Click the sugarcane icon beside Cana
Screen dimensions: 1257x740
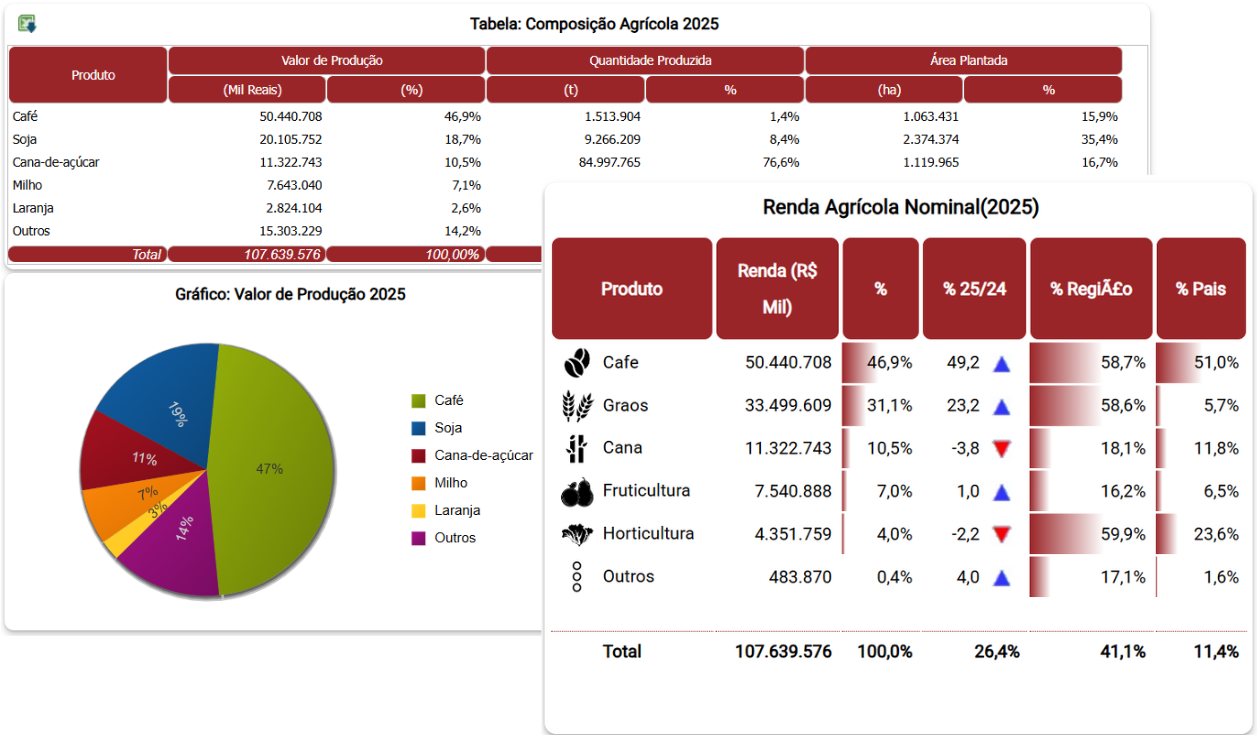(x=576, y=449)
